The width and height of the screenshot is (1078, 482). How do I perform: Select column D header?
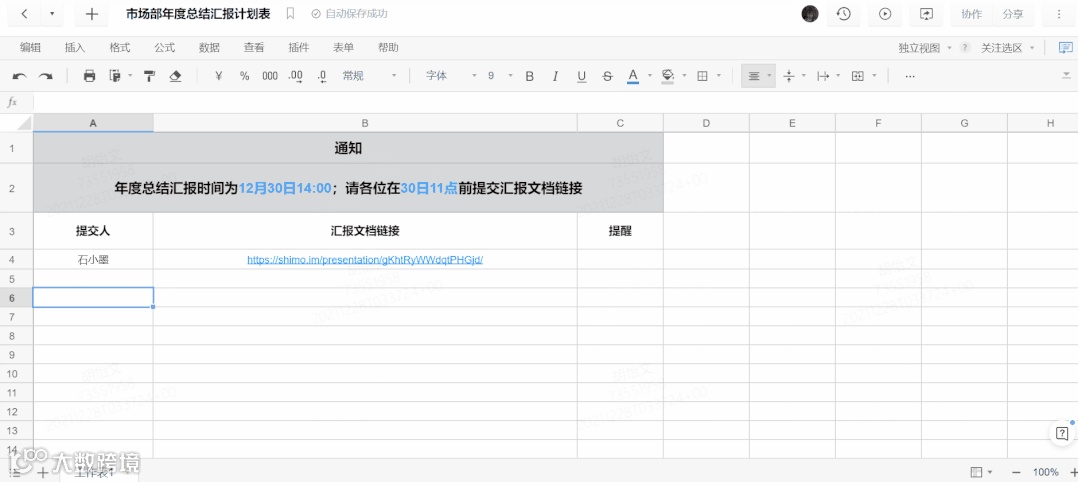click(706, 123)
